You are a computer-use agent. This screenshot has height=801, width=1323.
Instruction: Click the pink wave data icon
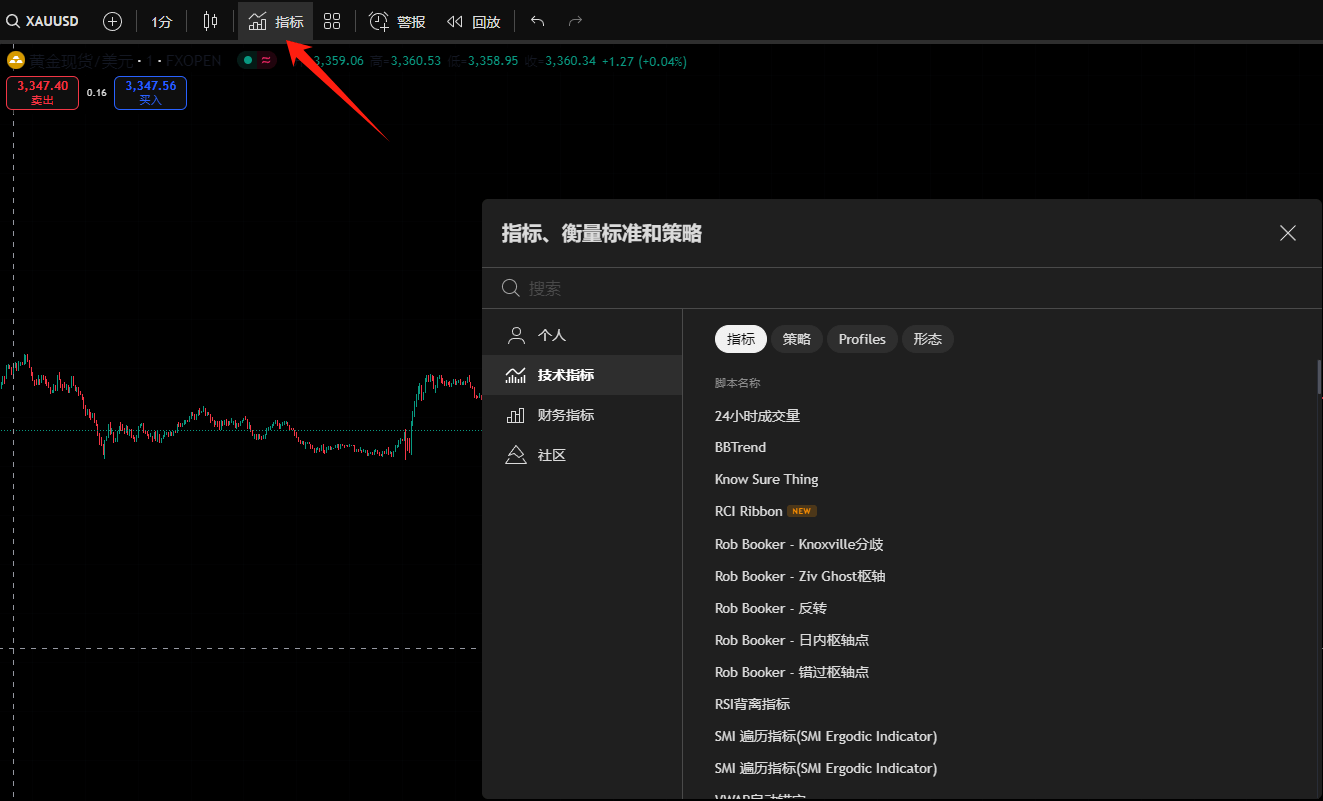[x=266, y=60]
